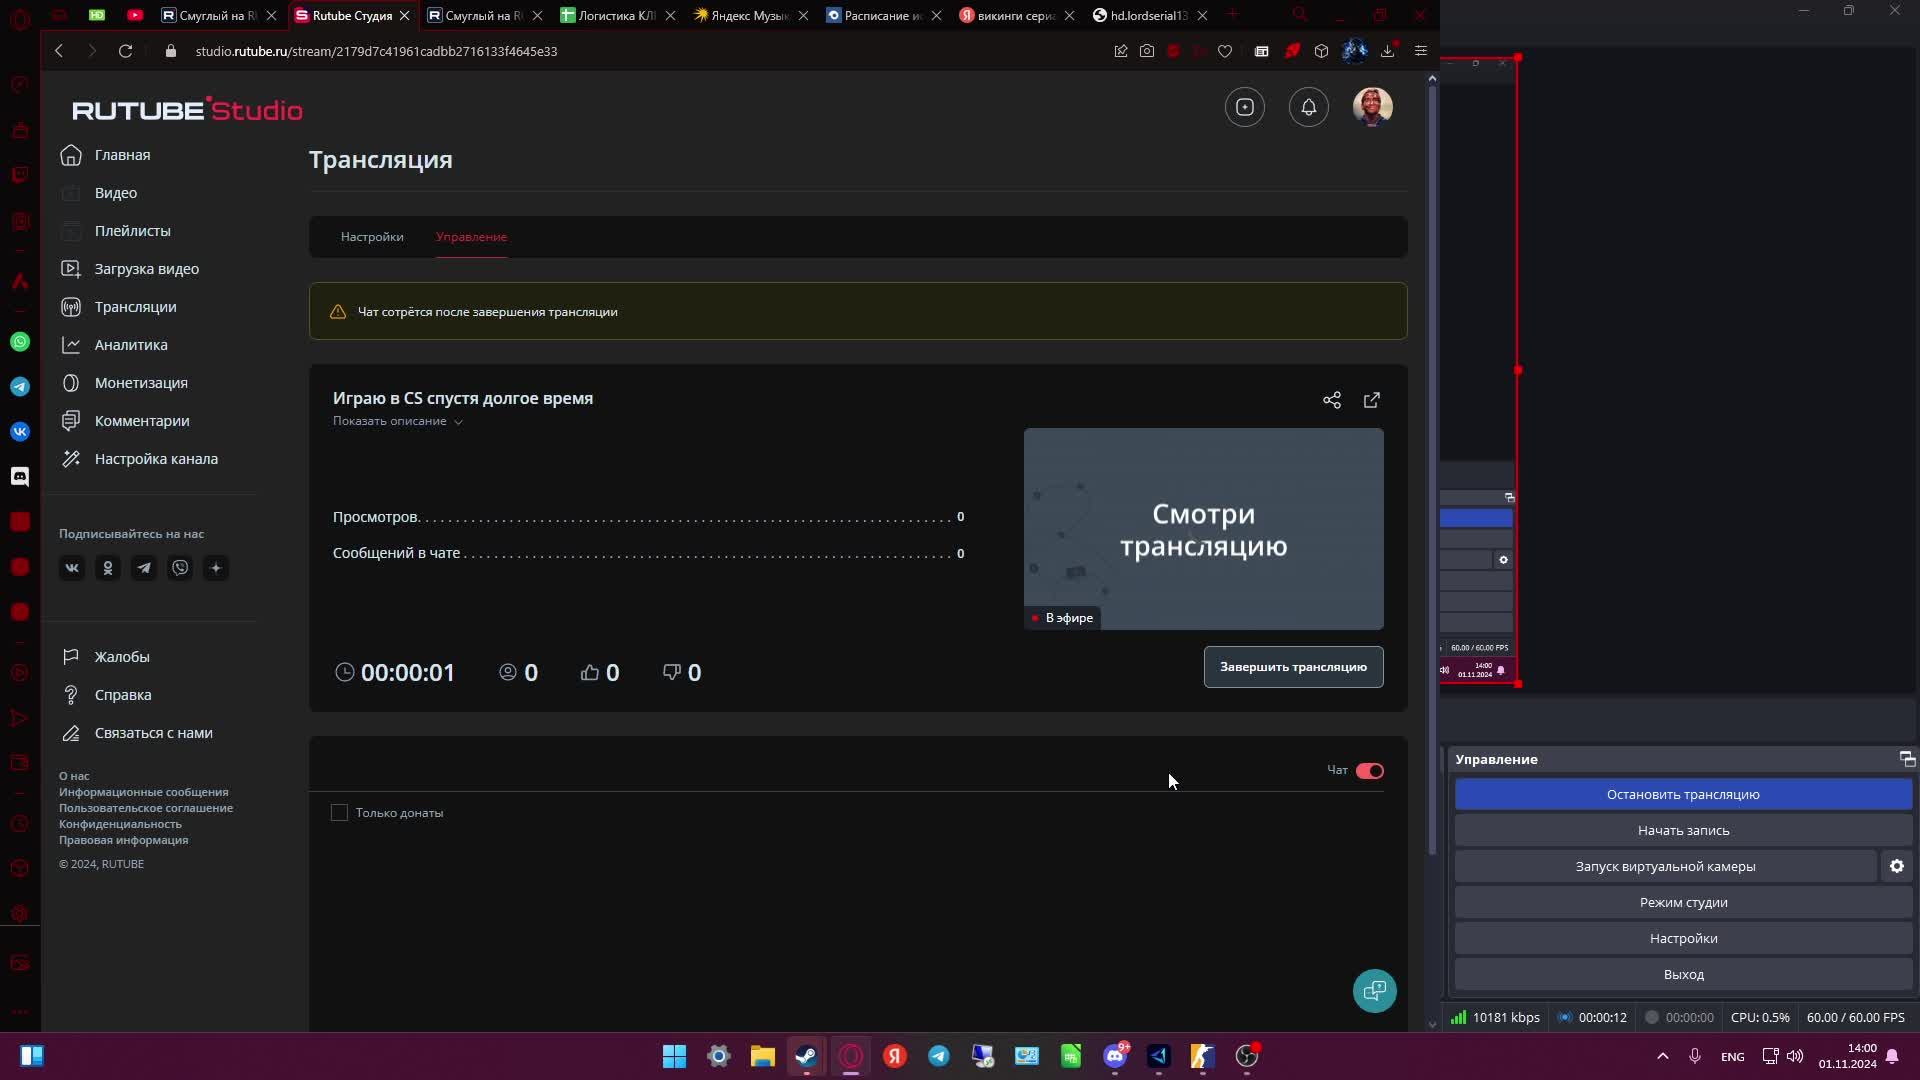The width and height of the screenshot is (1920, 1080).
Task: Open Правовая информация footer link
Action: (x=123, y=840)
